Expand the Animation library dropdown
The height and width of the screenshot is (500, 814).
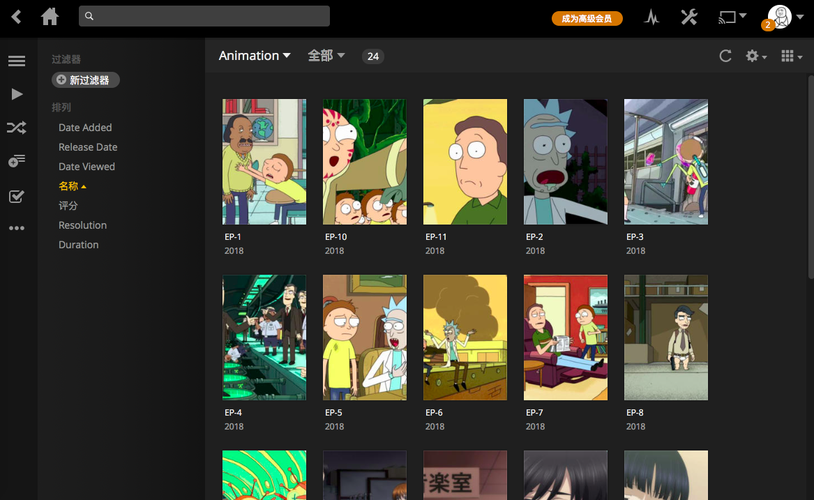coord(254,56)
